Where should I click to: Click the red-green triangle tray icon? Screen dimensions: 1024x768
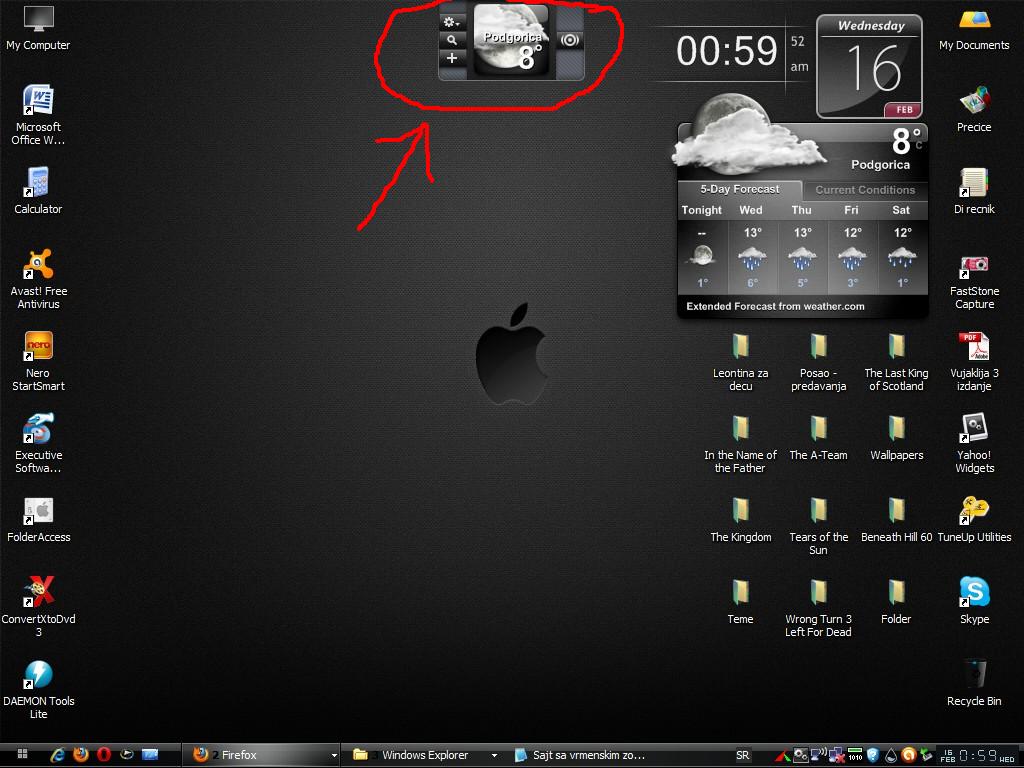pos(782,756)
